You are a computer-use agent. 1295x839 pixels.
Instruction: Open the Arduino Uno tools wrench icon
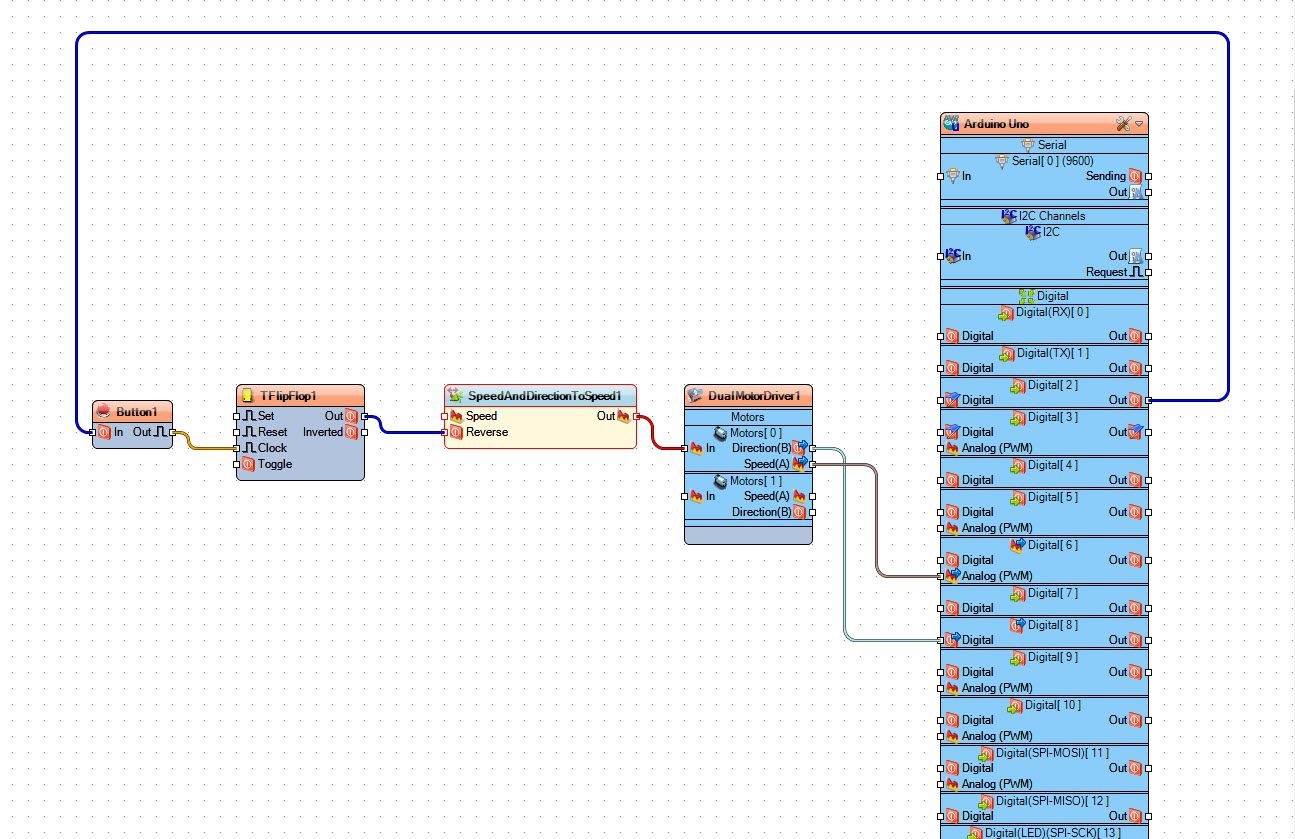(x=1123, y=124)
